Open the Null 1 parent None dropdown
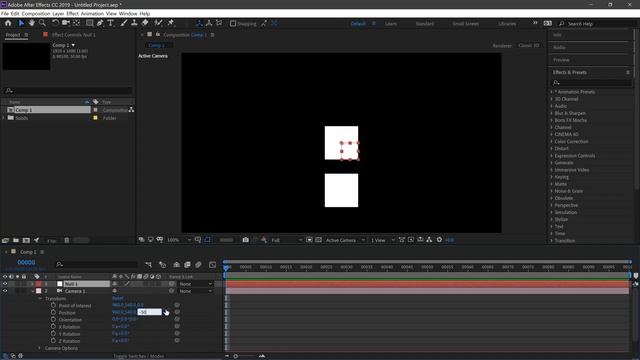 pos(196,284)
